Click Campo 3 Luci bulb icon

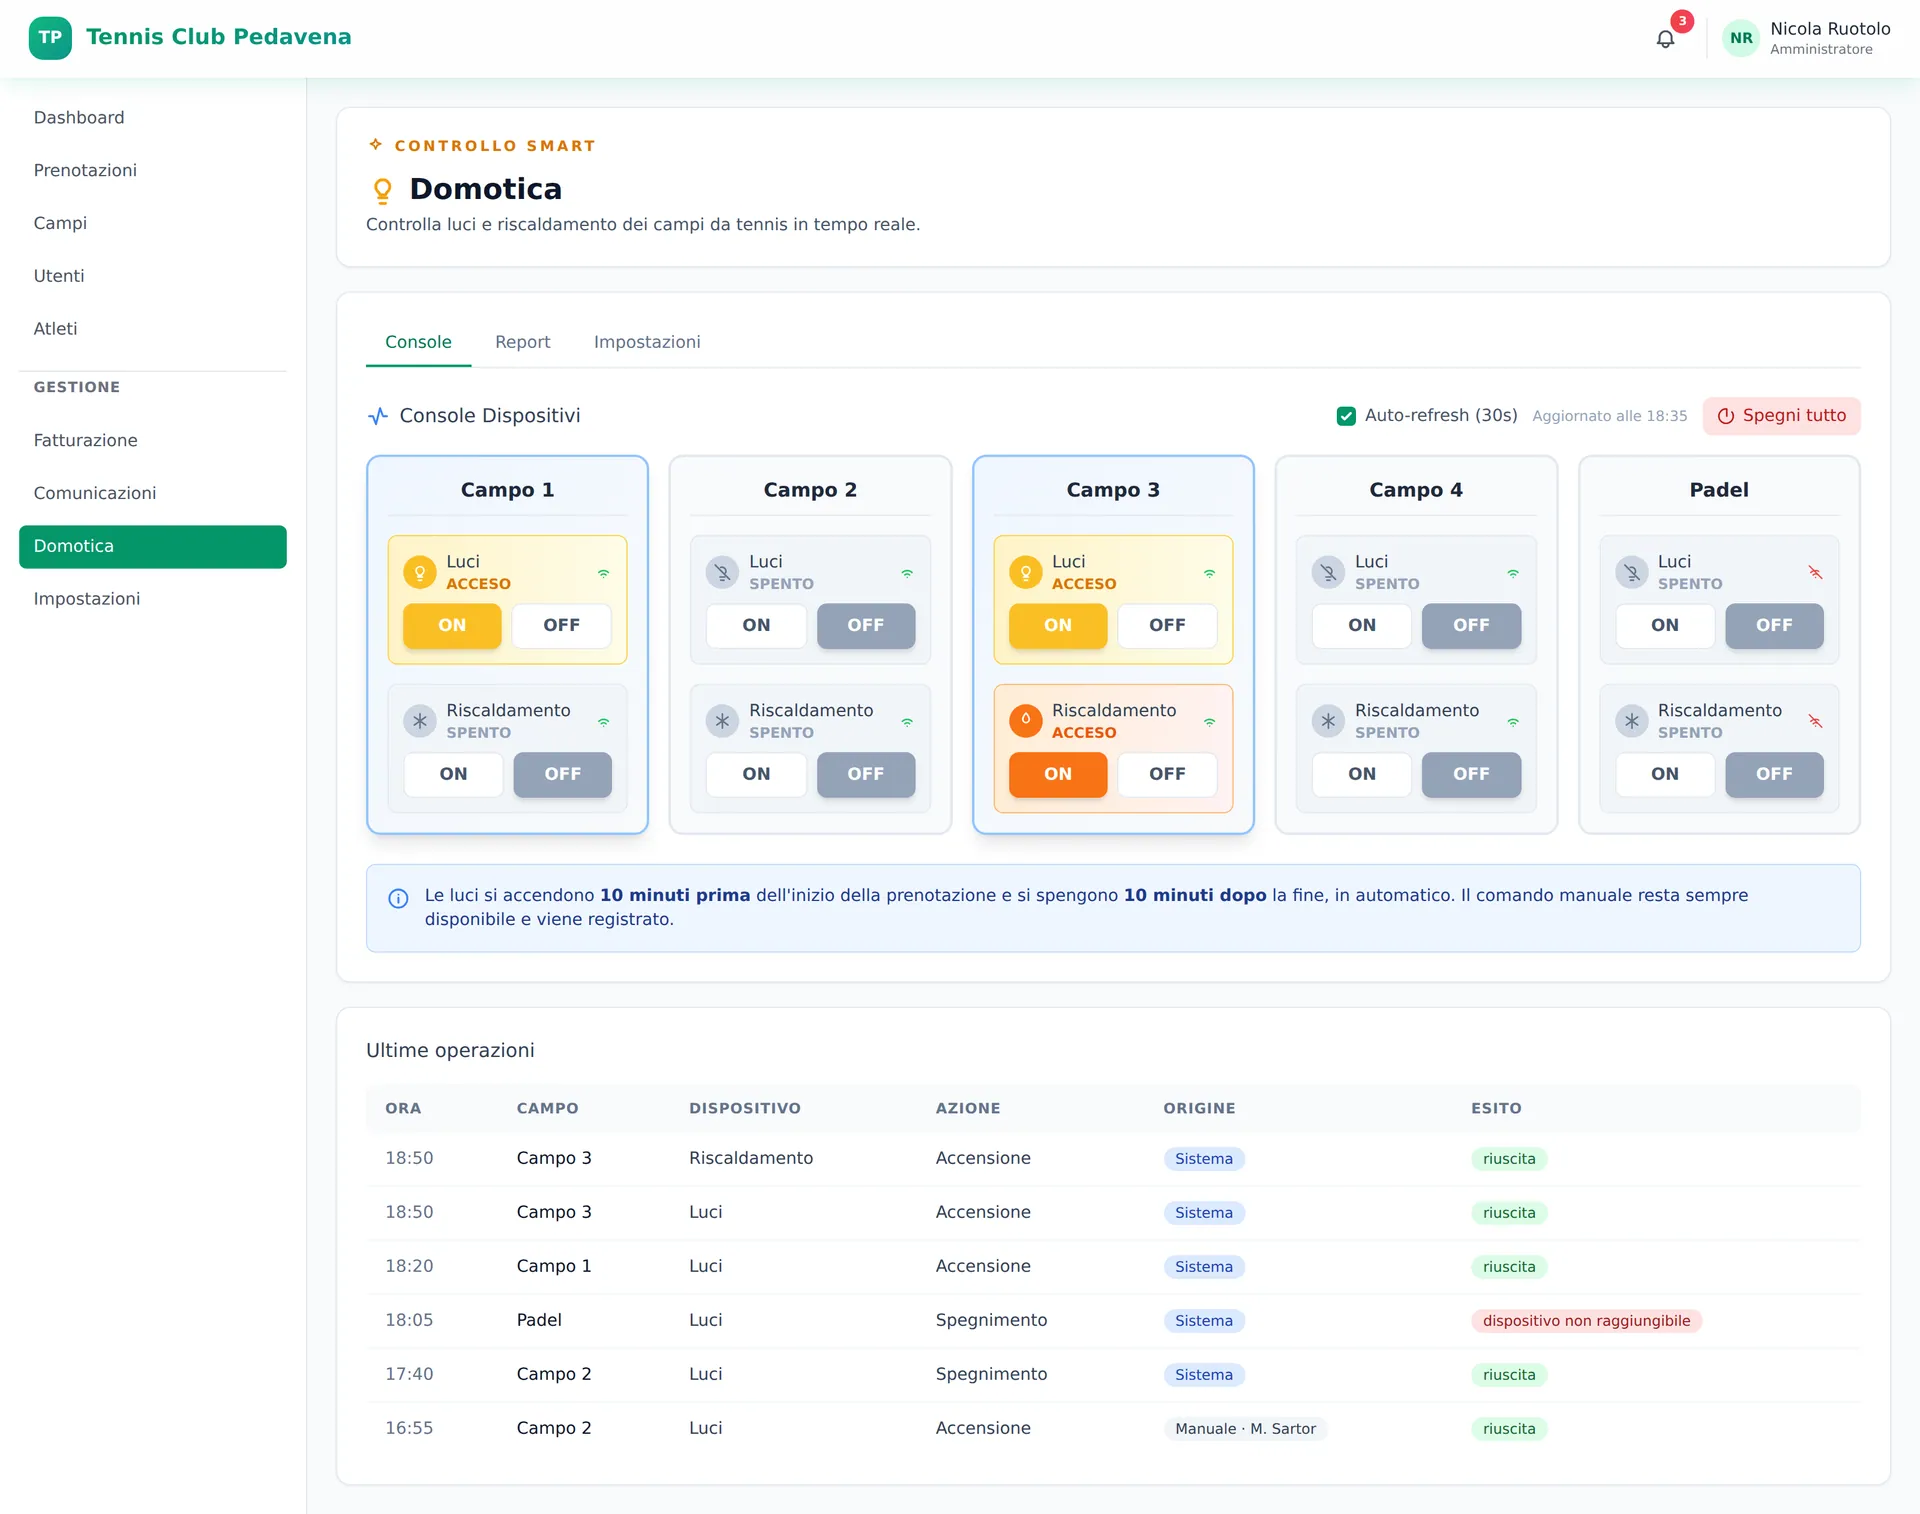coord(1025,572)
